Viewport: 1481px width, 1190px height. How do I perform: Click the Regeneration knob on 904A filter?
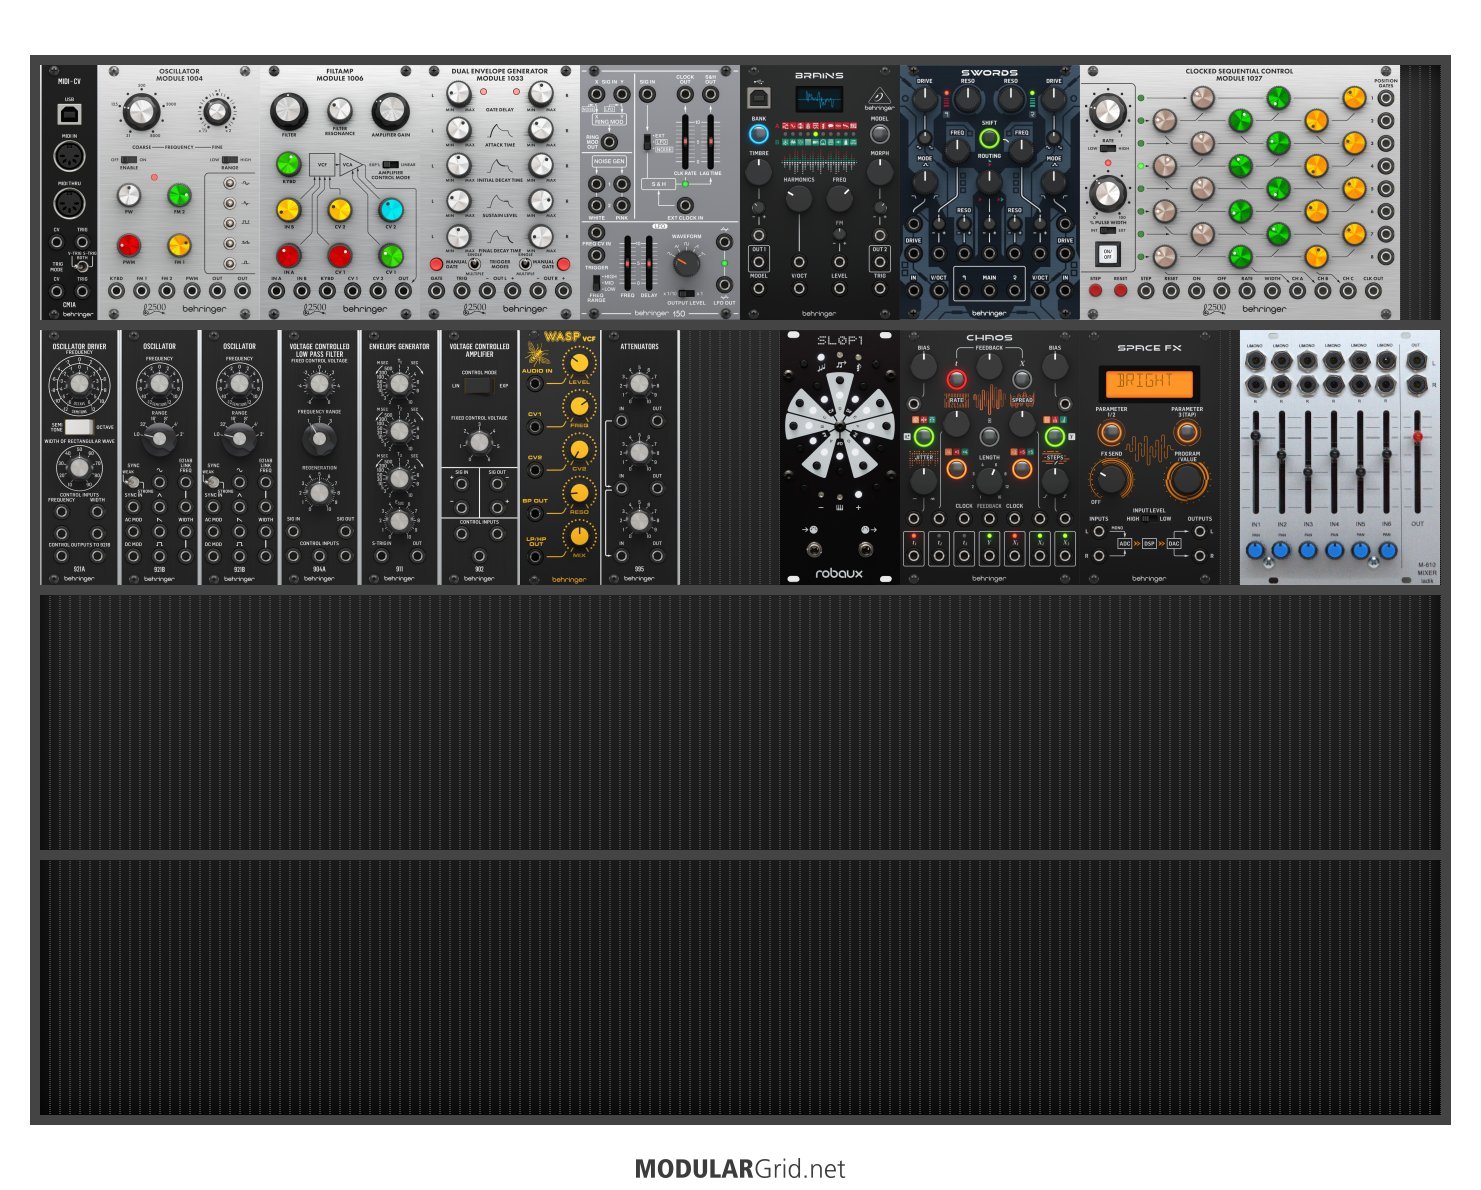coord(319,491)
